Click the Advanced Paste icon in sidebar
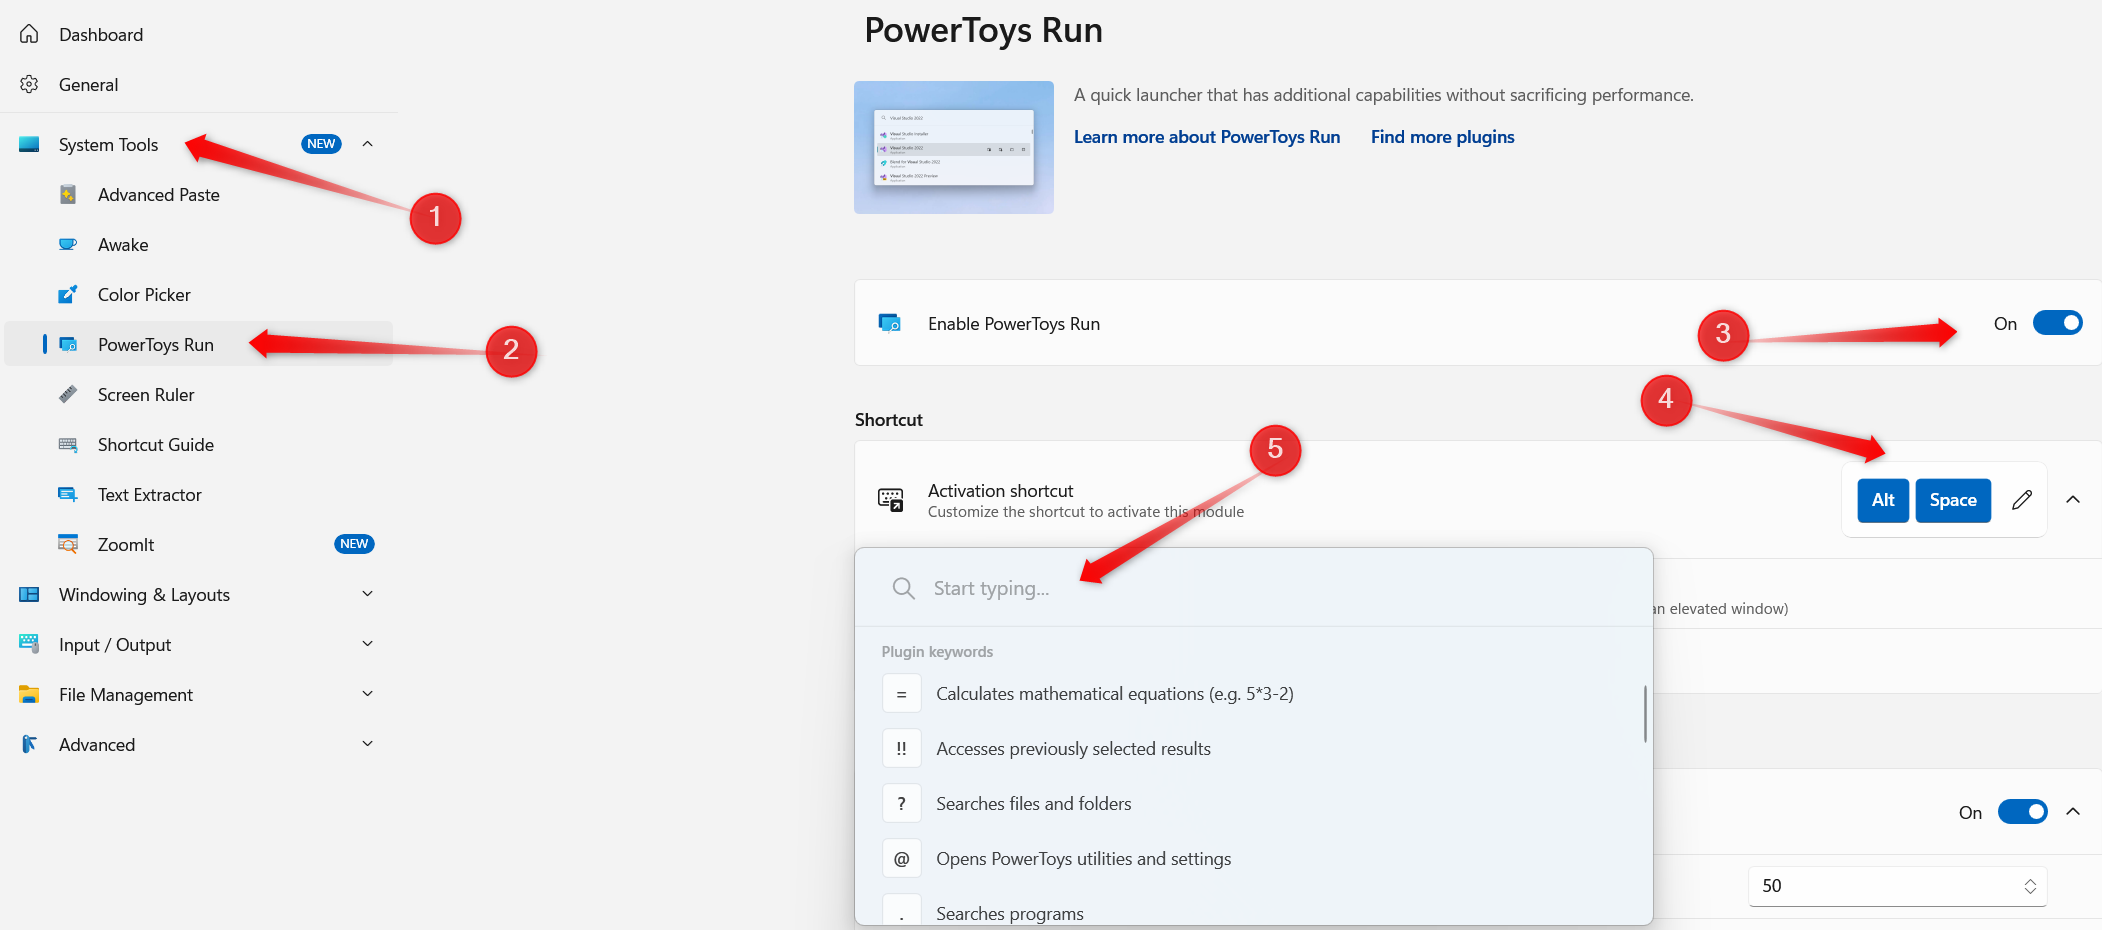Viewport: 2102px width, 930px height. tap(68, 195)
